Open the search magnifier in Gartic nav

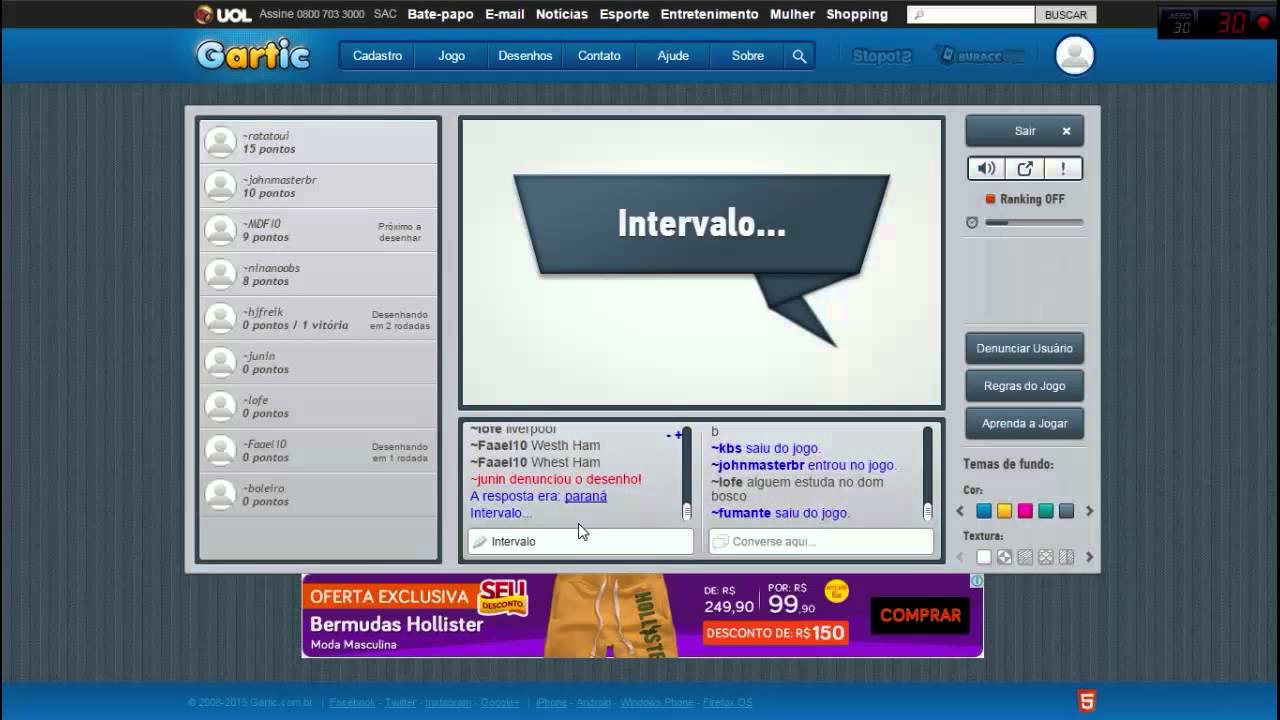tap(799, 56)
